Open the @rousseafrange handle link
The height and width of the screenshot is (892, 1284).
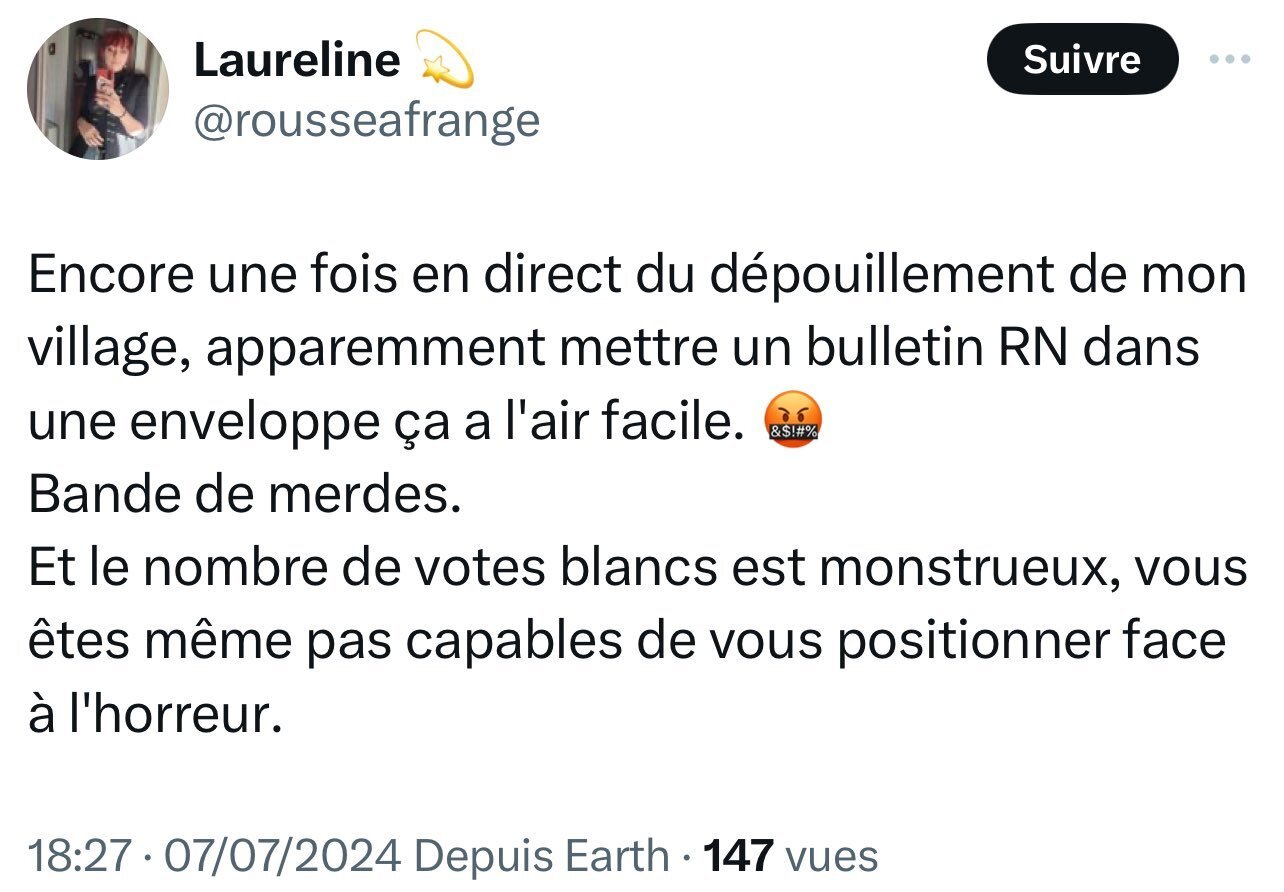click(x=366, y=121)
